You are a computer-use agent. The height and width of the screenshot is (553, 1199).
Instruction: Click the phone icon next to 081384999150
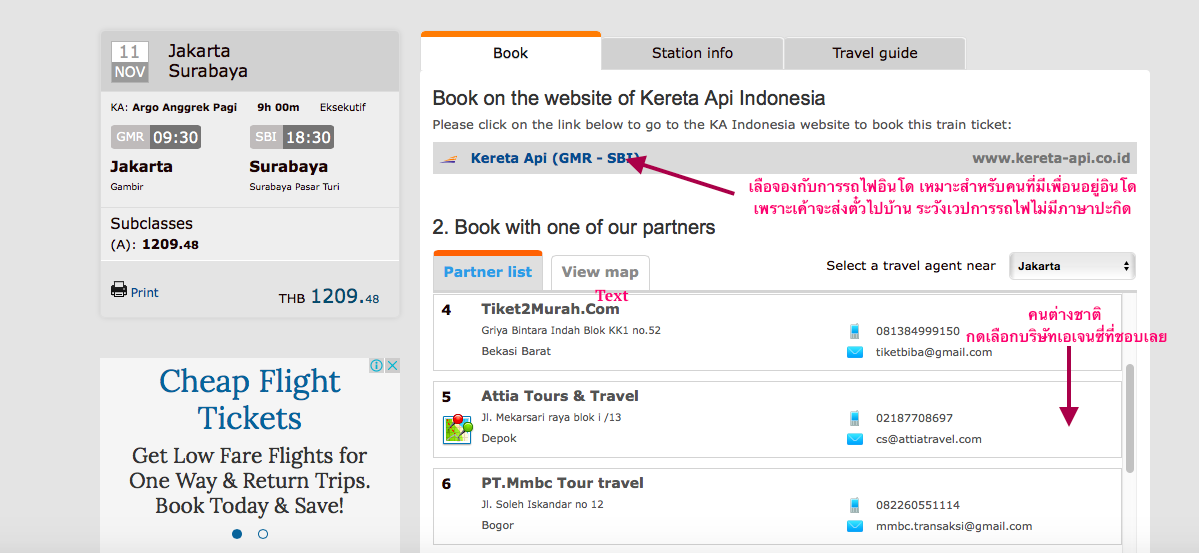[x=854, y=331]
